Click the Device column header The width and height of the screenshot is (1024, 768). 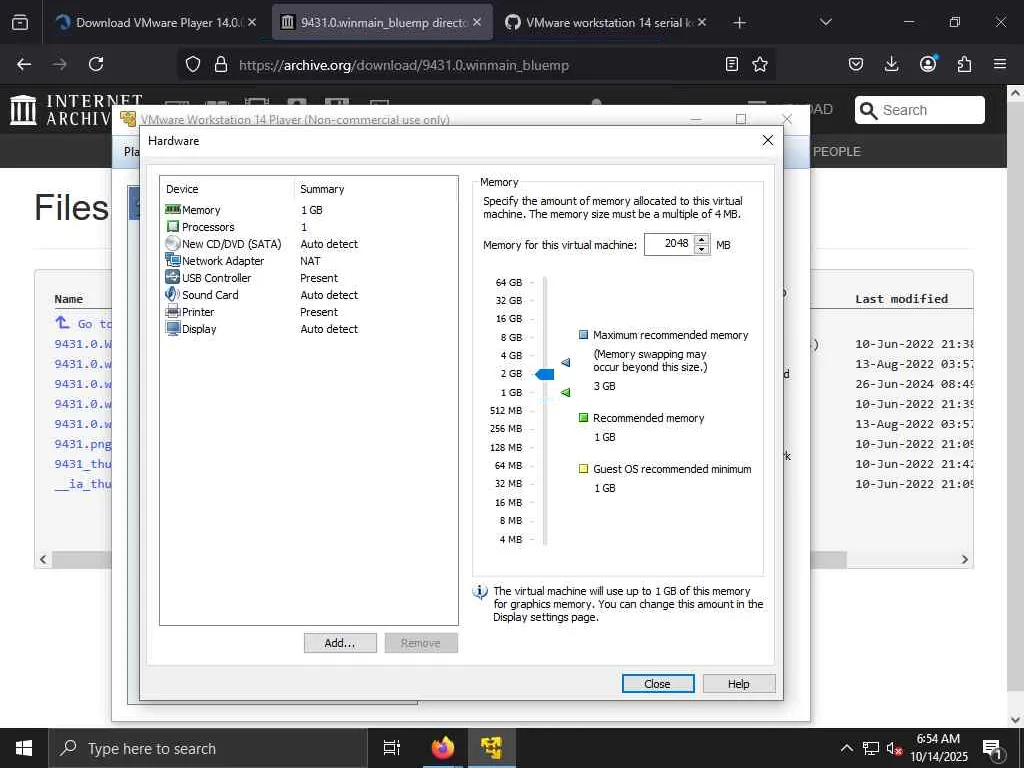point(182,189)
